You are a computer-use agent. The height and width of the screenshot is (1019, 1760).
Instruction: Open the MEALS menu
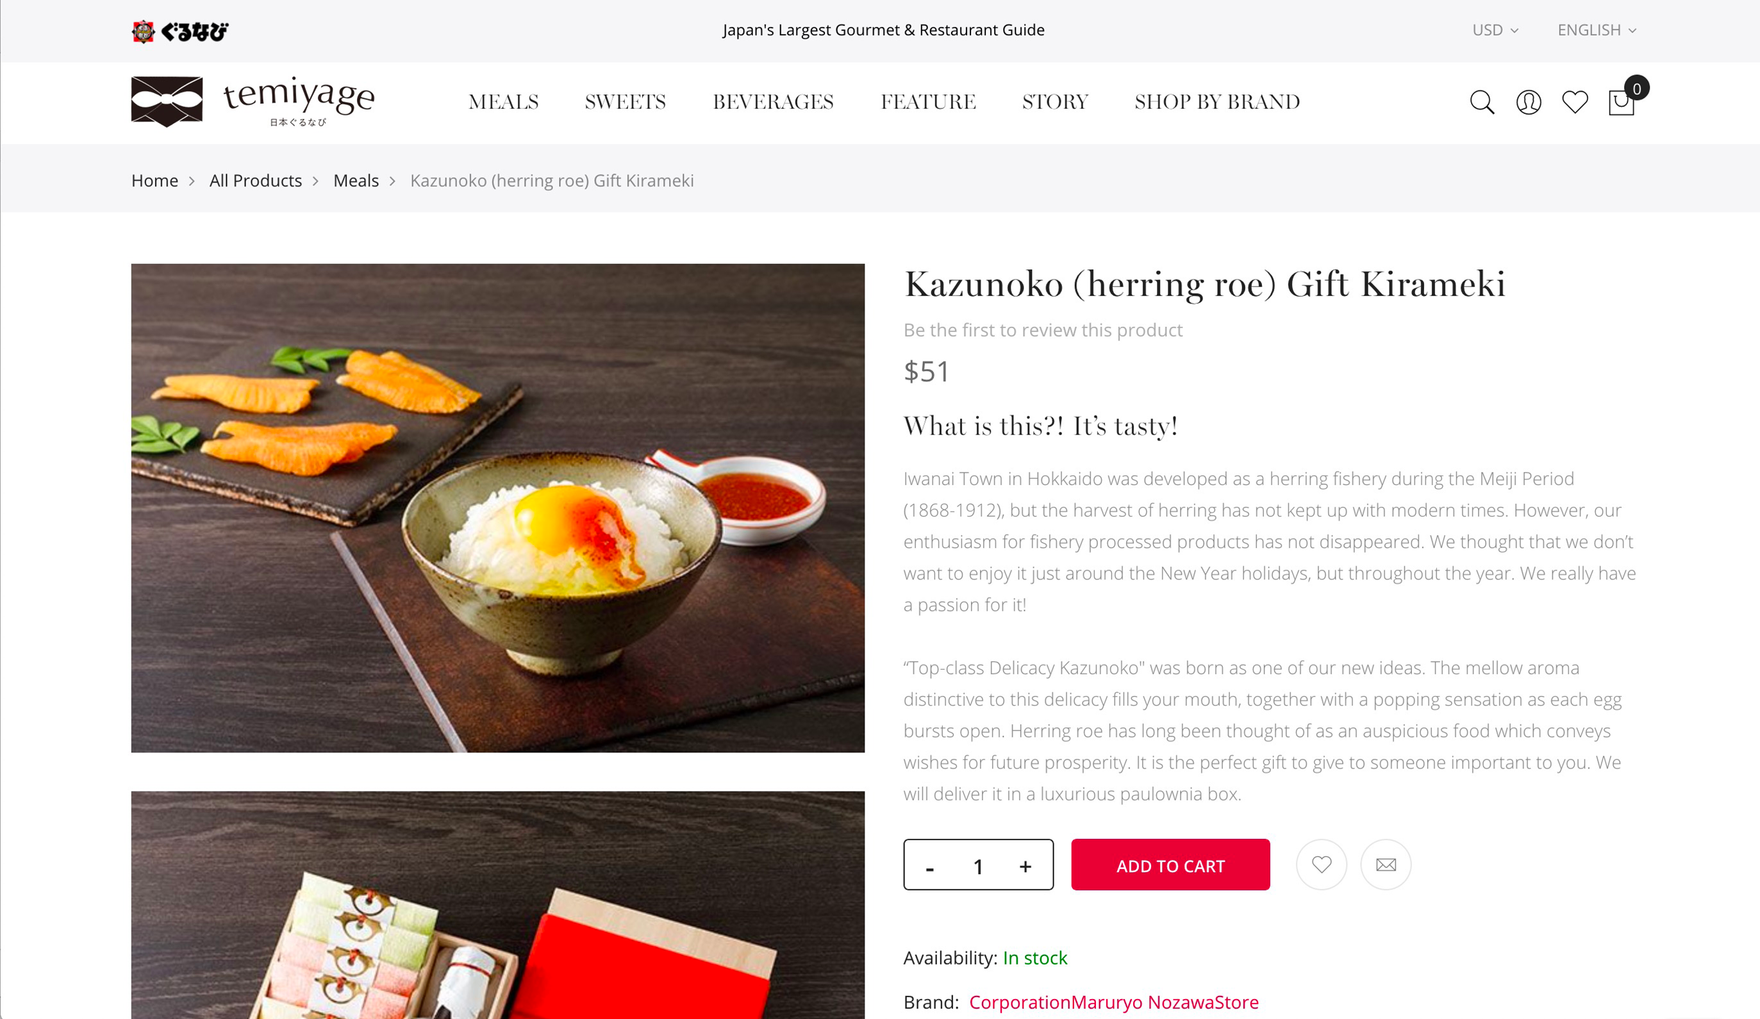(503, 102)
